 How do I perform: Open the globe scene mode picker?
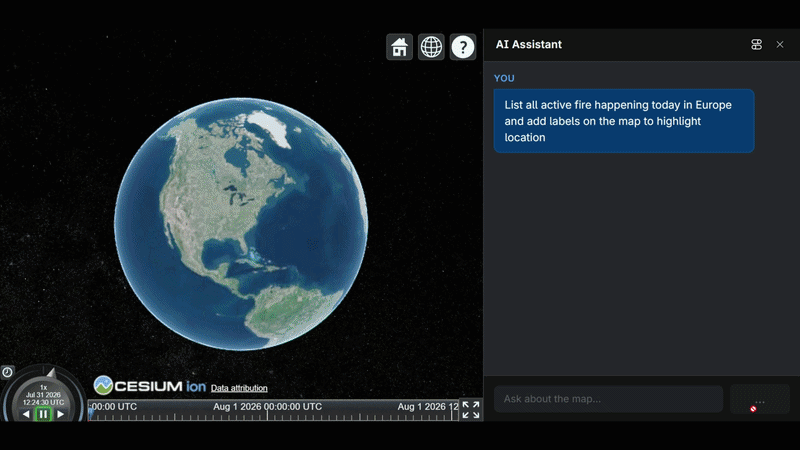pos(431,47)
